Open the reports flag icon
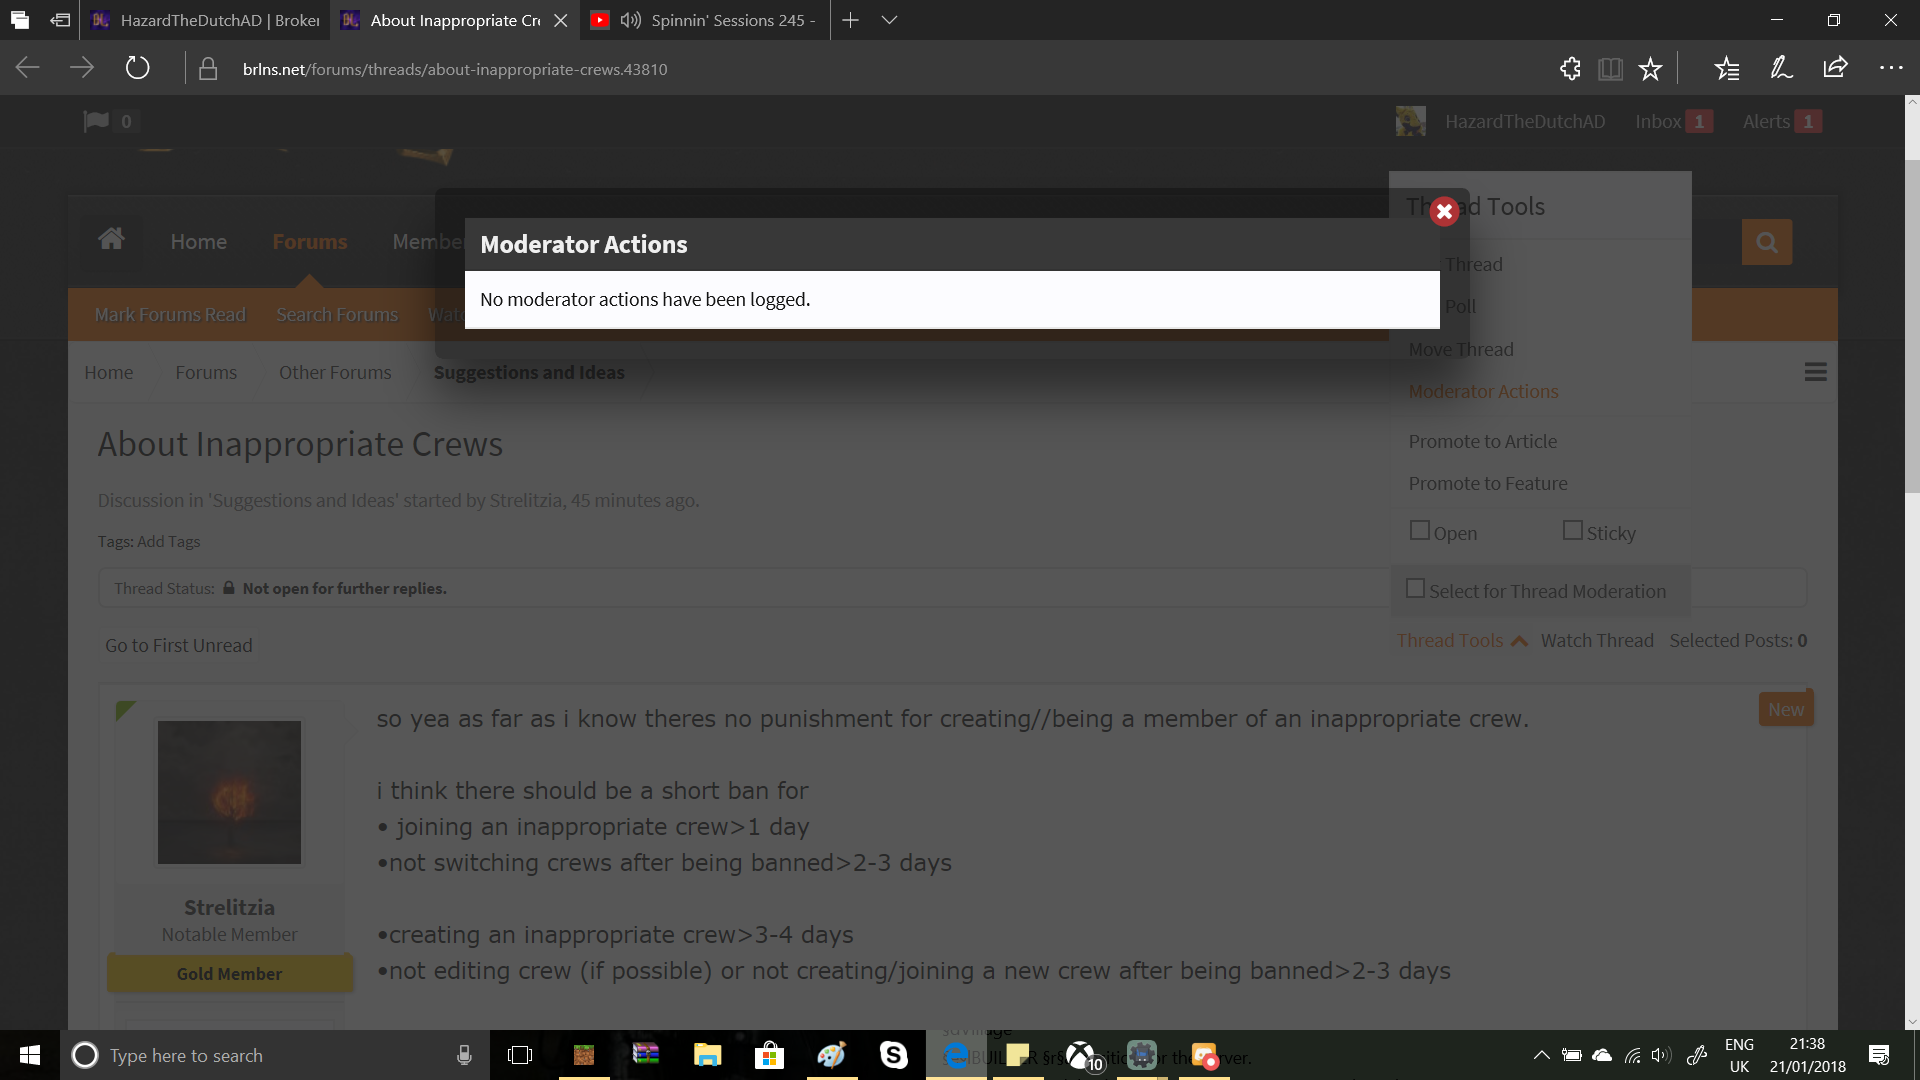 click(x=96, y=121)
